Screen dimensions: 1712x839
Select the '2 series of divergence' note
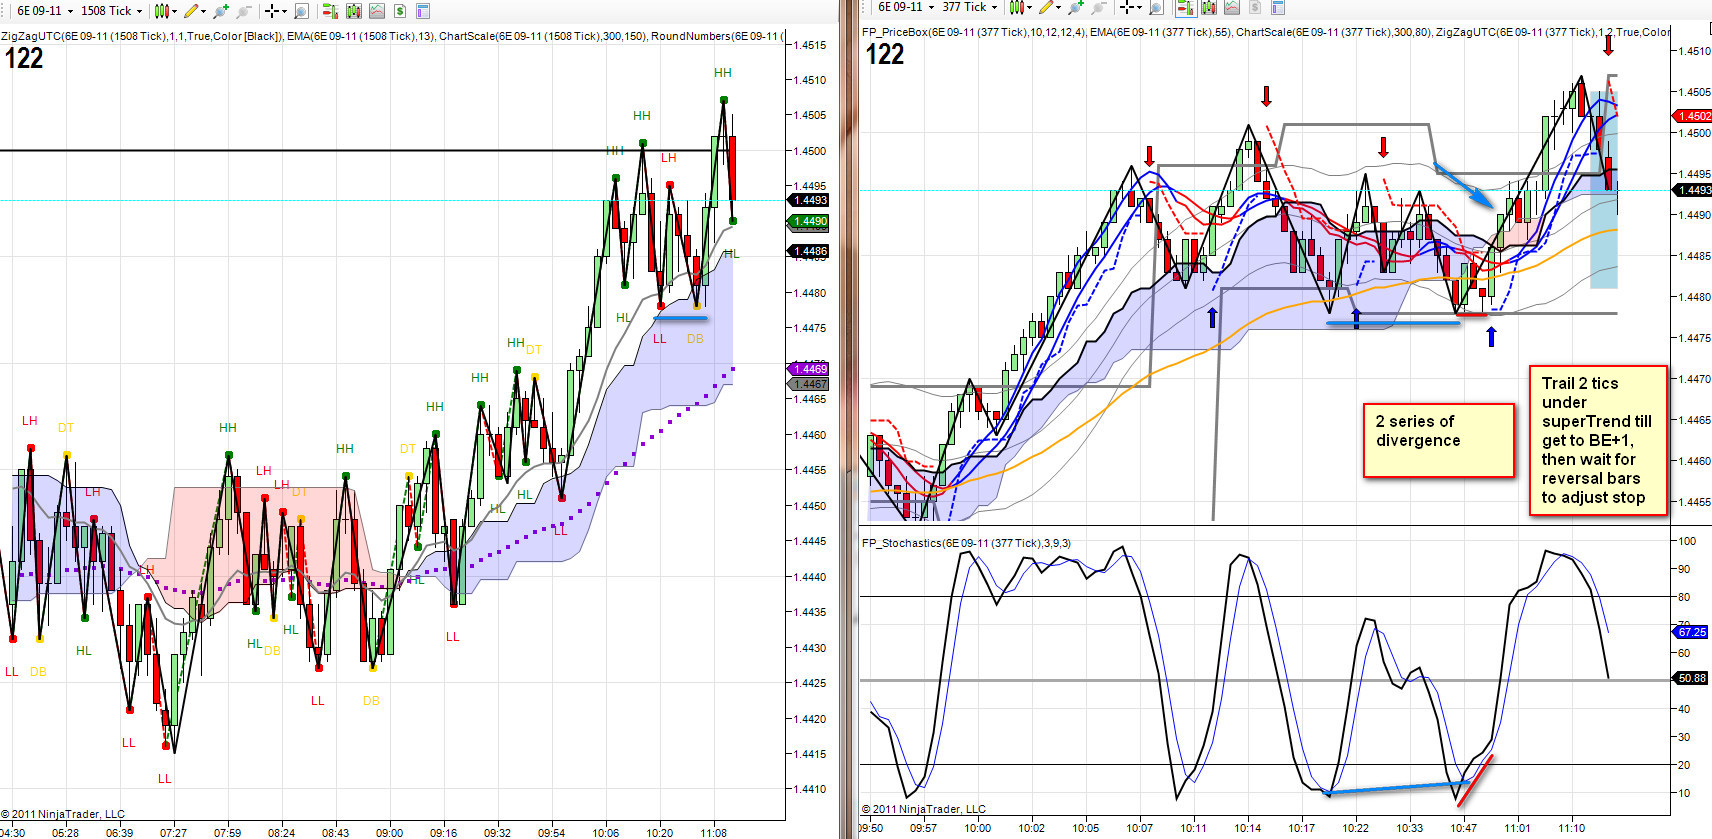(x=1439, y=440)
